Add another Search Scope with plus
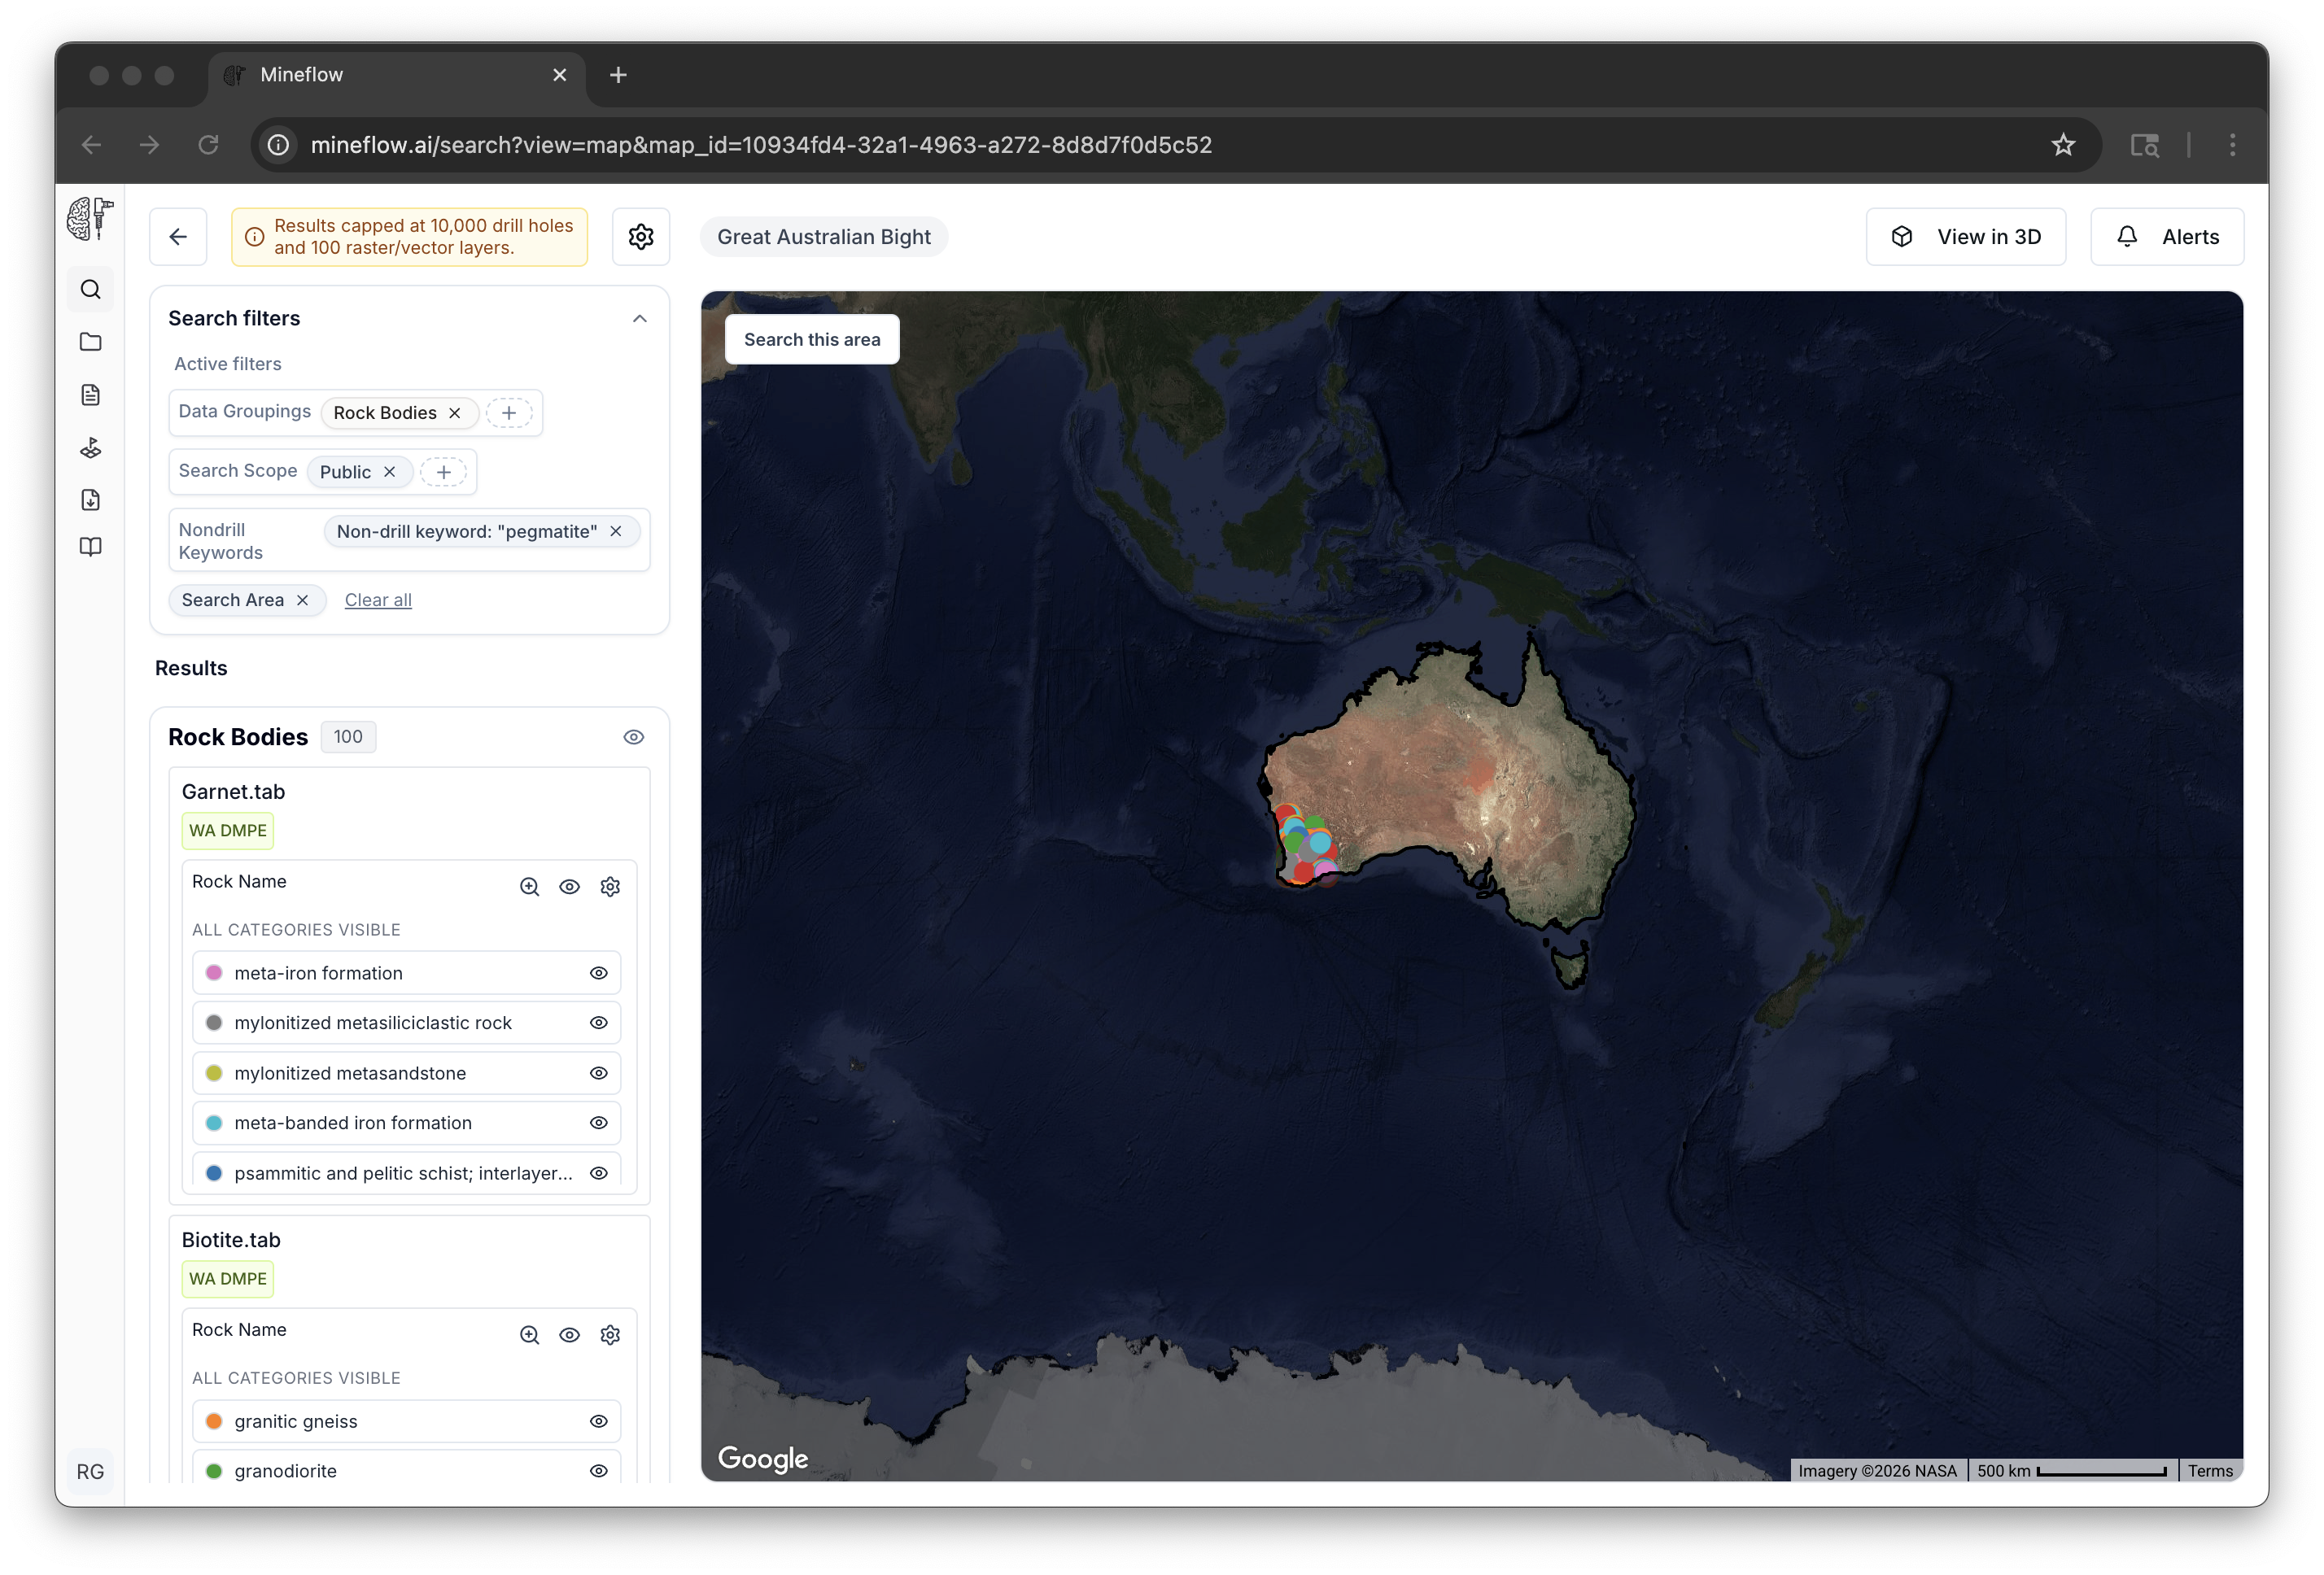The width and height of the screenshot is (2324, 1575). click(444, 472)
